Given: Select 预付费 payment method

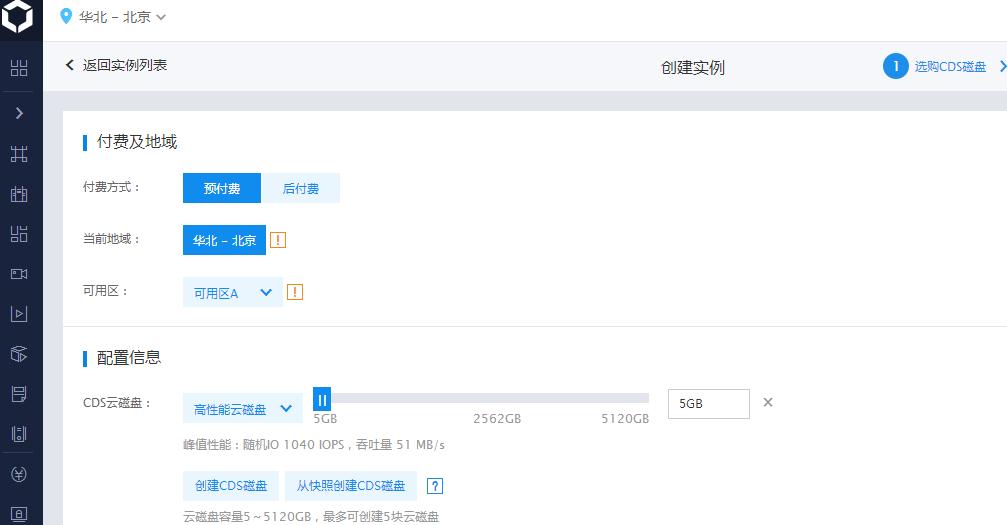Looking at the screenshot, I should (x=221, y=188).
